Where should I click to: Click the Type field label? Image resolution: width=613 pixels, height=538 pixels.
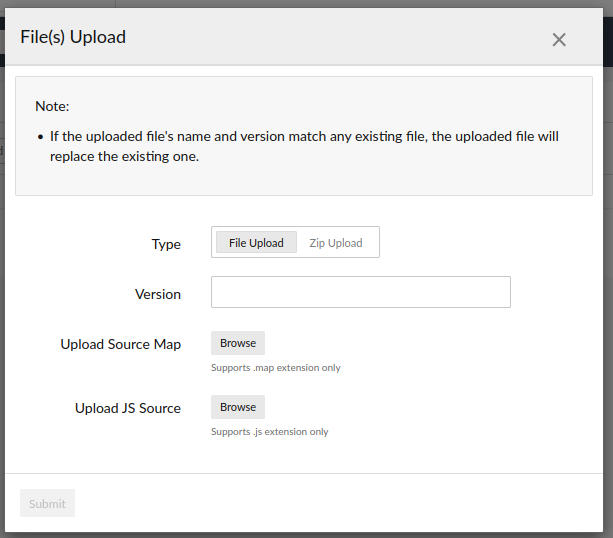(166, 244)
